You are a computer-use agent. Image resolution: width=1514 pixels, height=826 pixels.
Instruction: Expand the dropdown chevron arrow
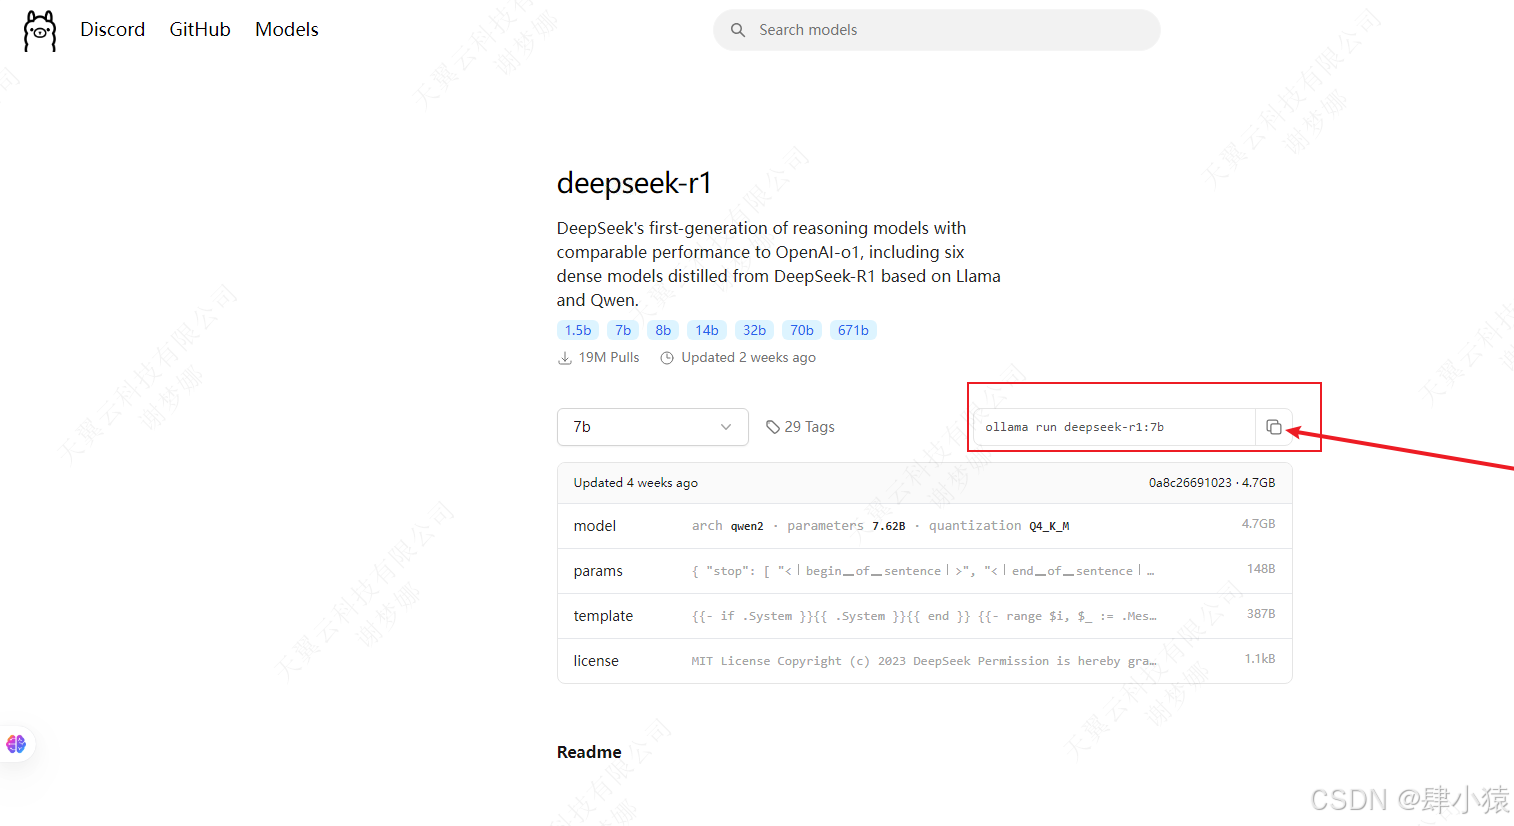(726, 427)
